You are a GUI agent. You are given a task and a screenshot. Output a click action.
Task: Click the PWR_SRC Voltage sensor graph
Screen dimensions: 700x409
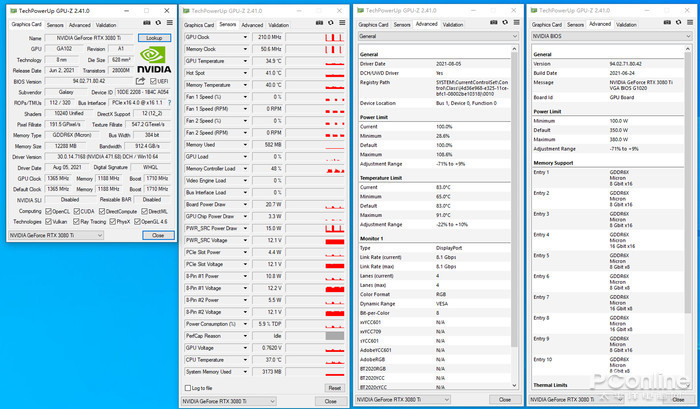click(315, 240)
